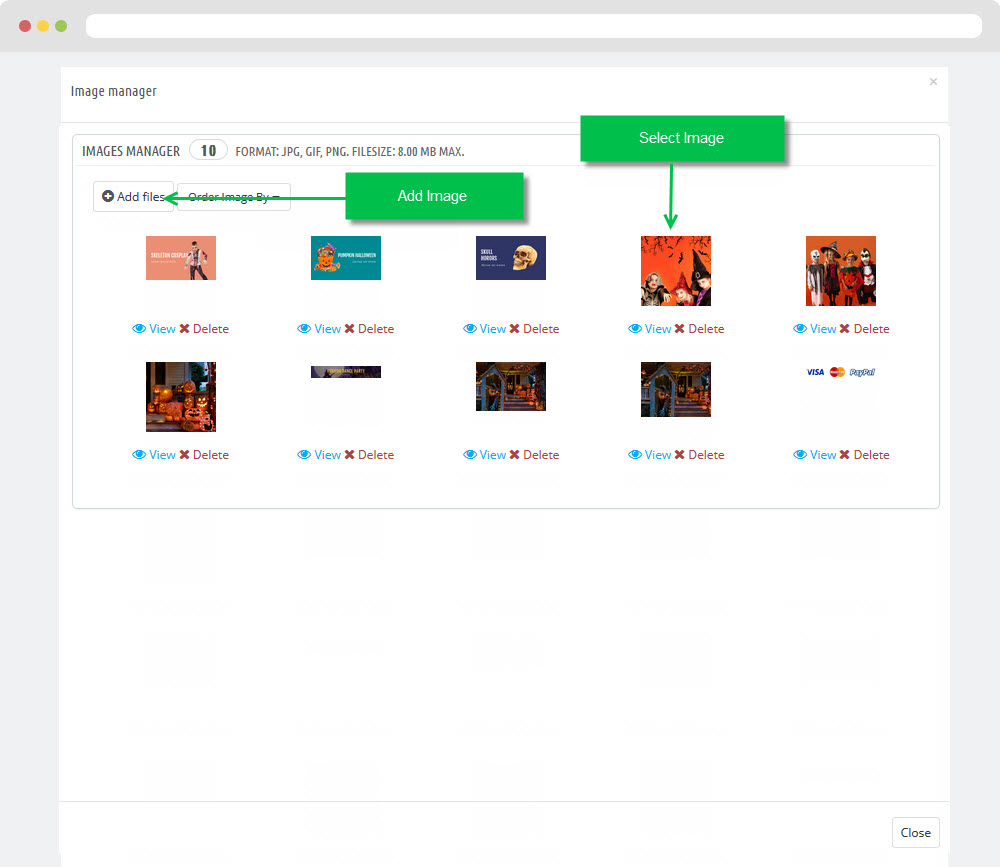Open the Order Image By dropdown
The image size is (1000, 867).
(x=233, y=196)
